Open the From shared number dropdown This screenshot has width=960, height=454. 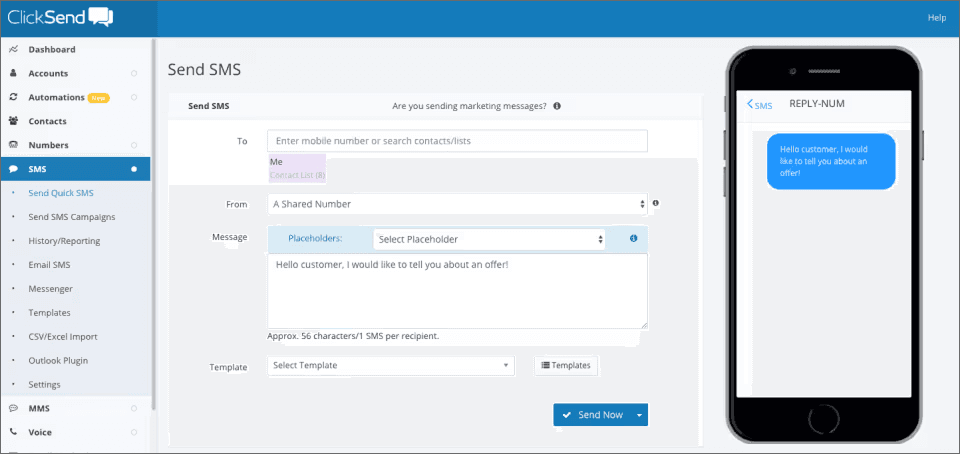point(457,204)
